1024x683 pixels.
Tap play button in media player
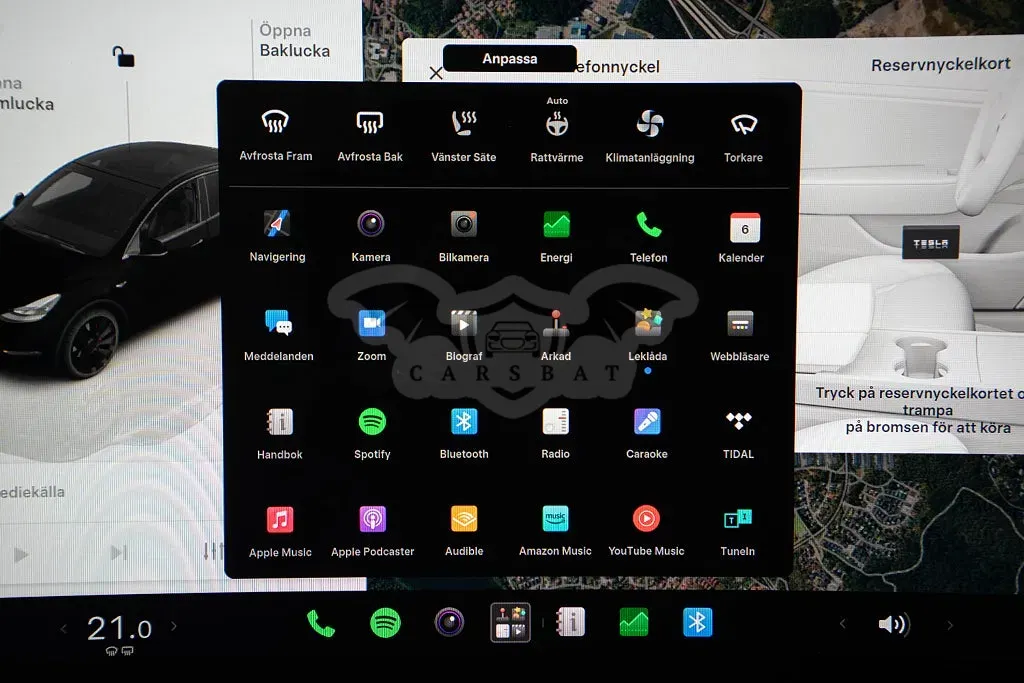point(21,554)
